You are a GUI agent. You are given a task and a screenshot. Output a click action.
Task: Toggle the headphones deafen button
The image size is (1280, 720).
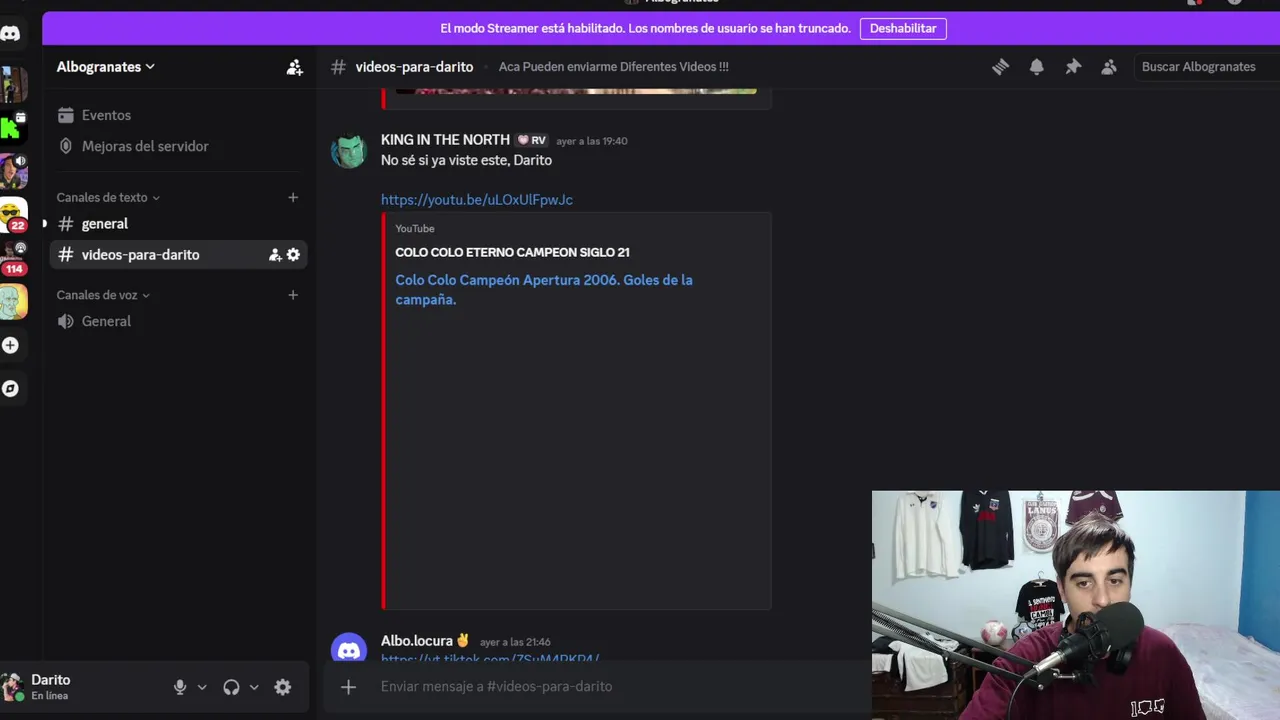click(232, 687)
